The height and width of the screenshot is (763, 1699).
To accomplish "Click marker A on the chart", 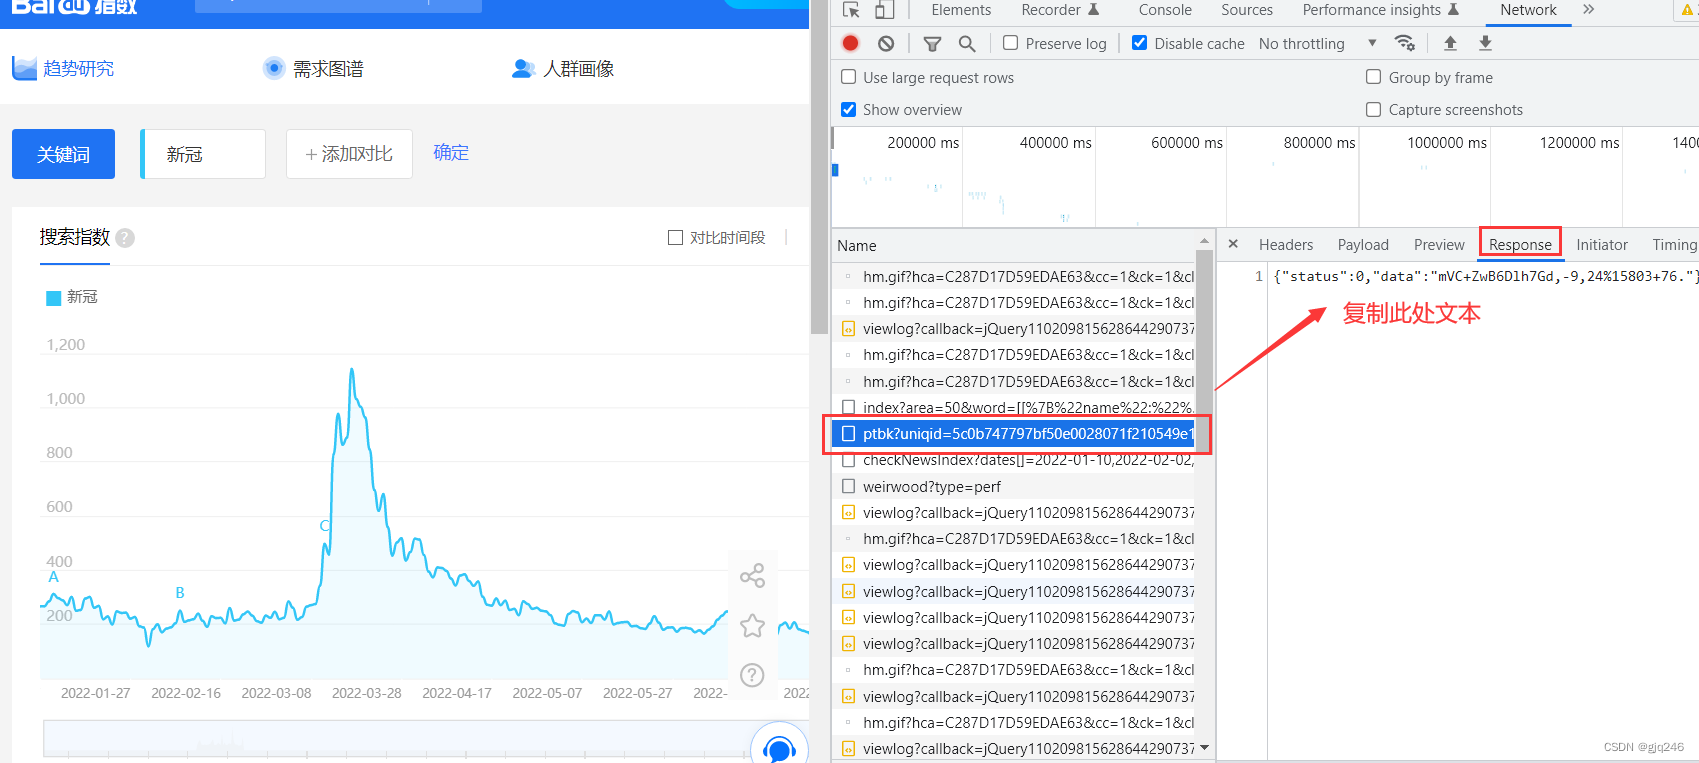I will click(54, 577).
